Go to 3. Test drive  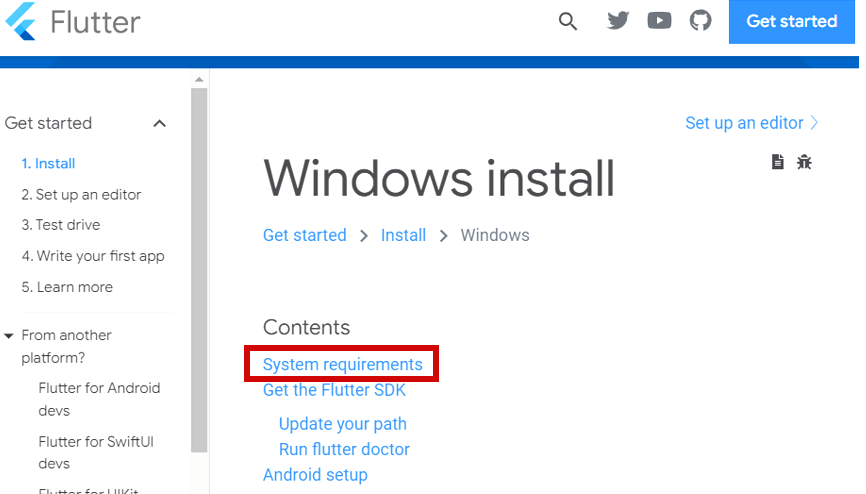[61, 225]
